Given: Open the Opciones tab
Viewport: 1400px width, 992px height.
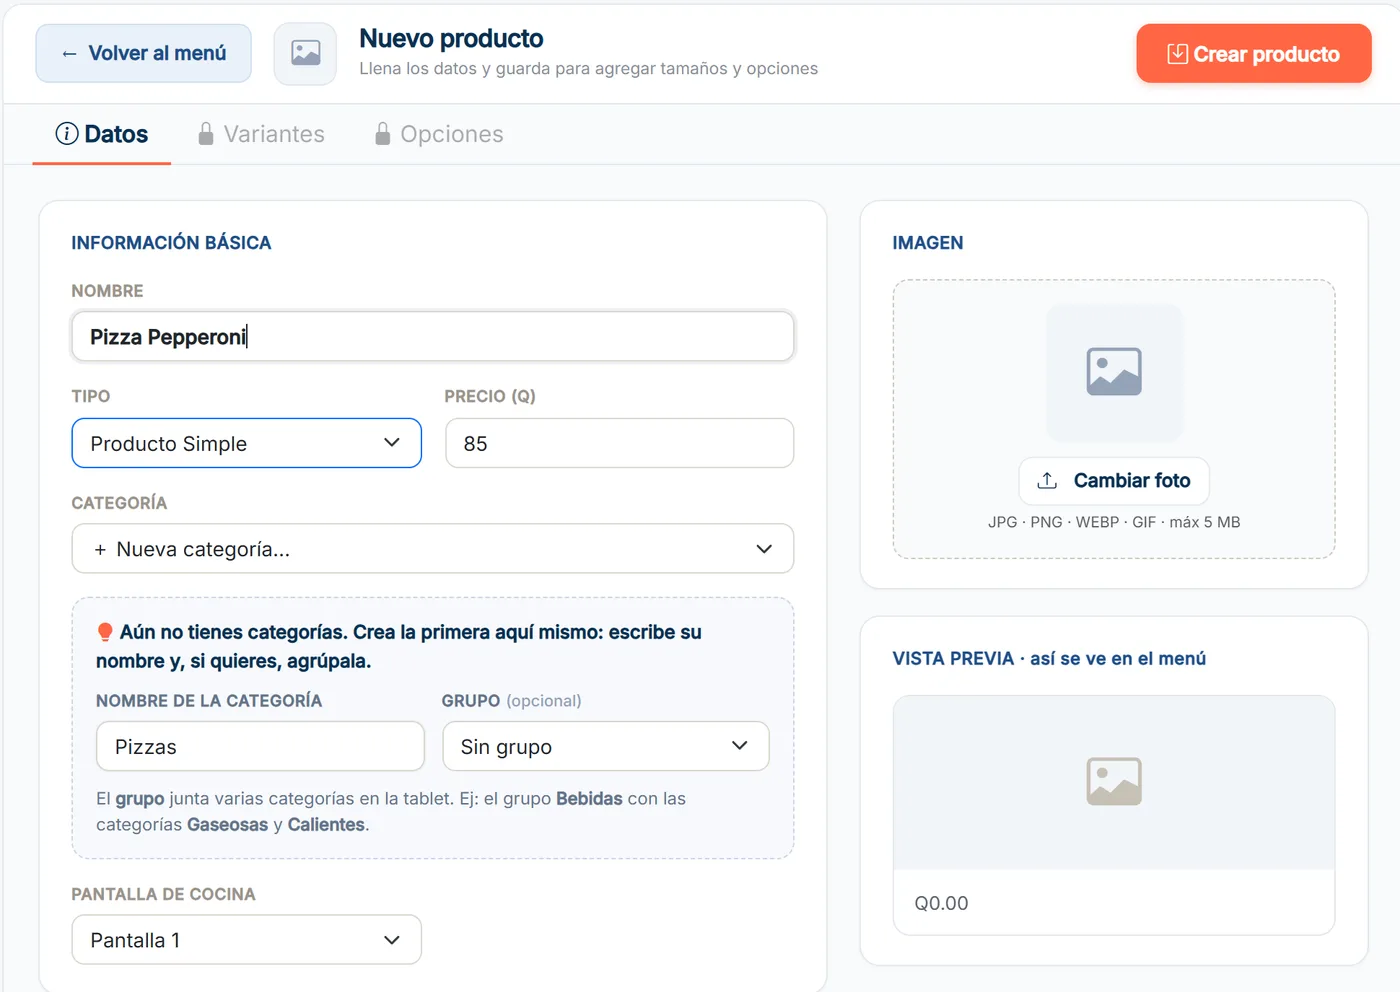Looking at the screenshot, I should pos(438,134).
